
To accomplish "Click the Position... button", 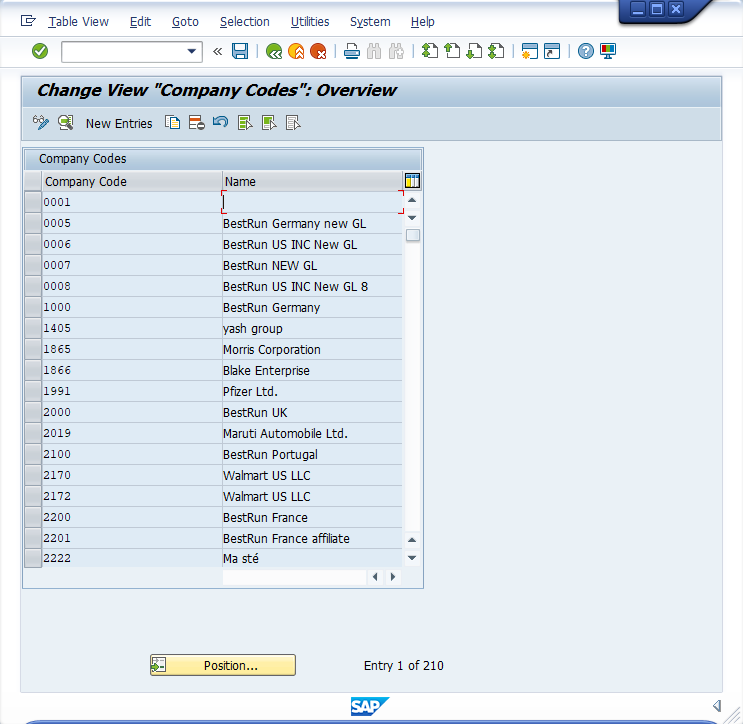I will click(223, 665).
